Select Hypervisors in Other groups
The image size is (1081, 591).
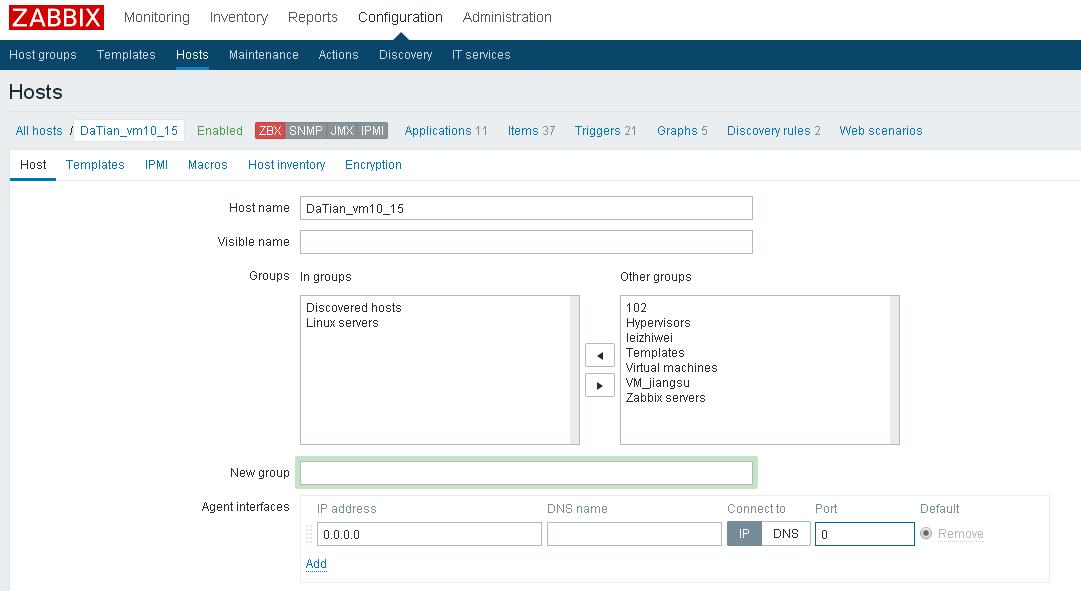point(658,323)
